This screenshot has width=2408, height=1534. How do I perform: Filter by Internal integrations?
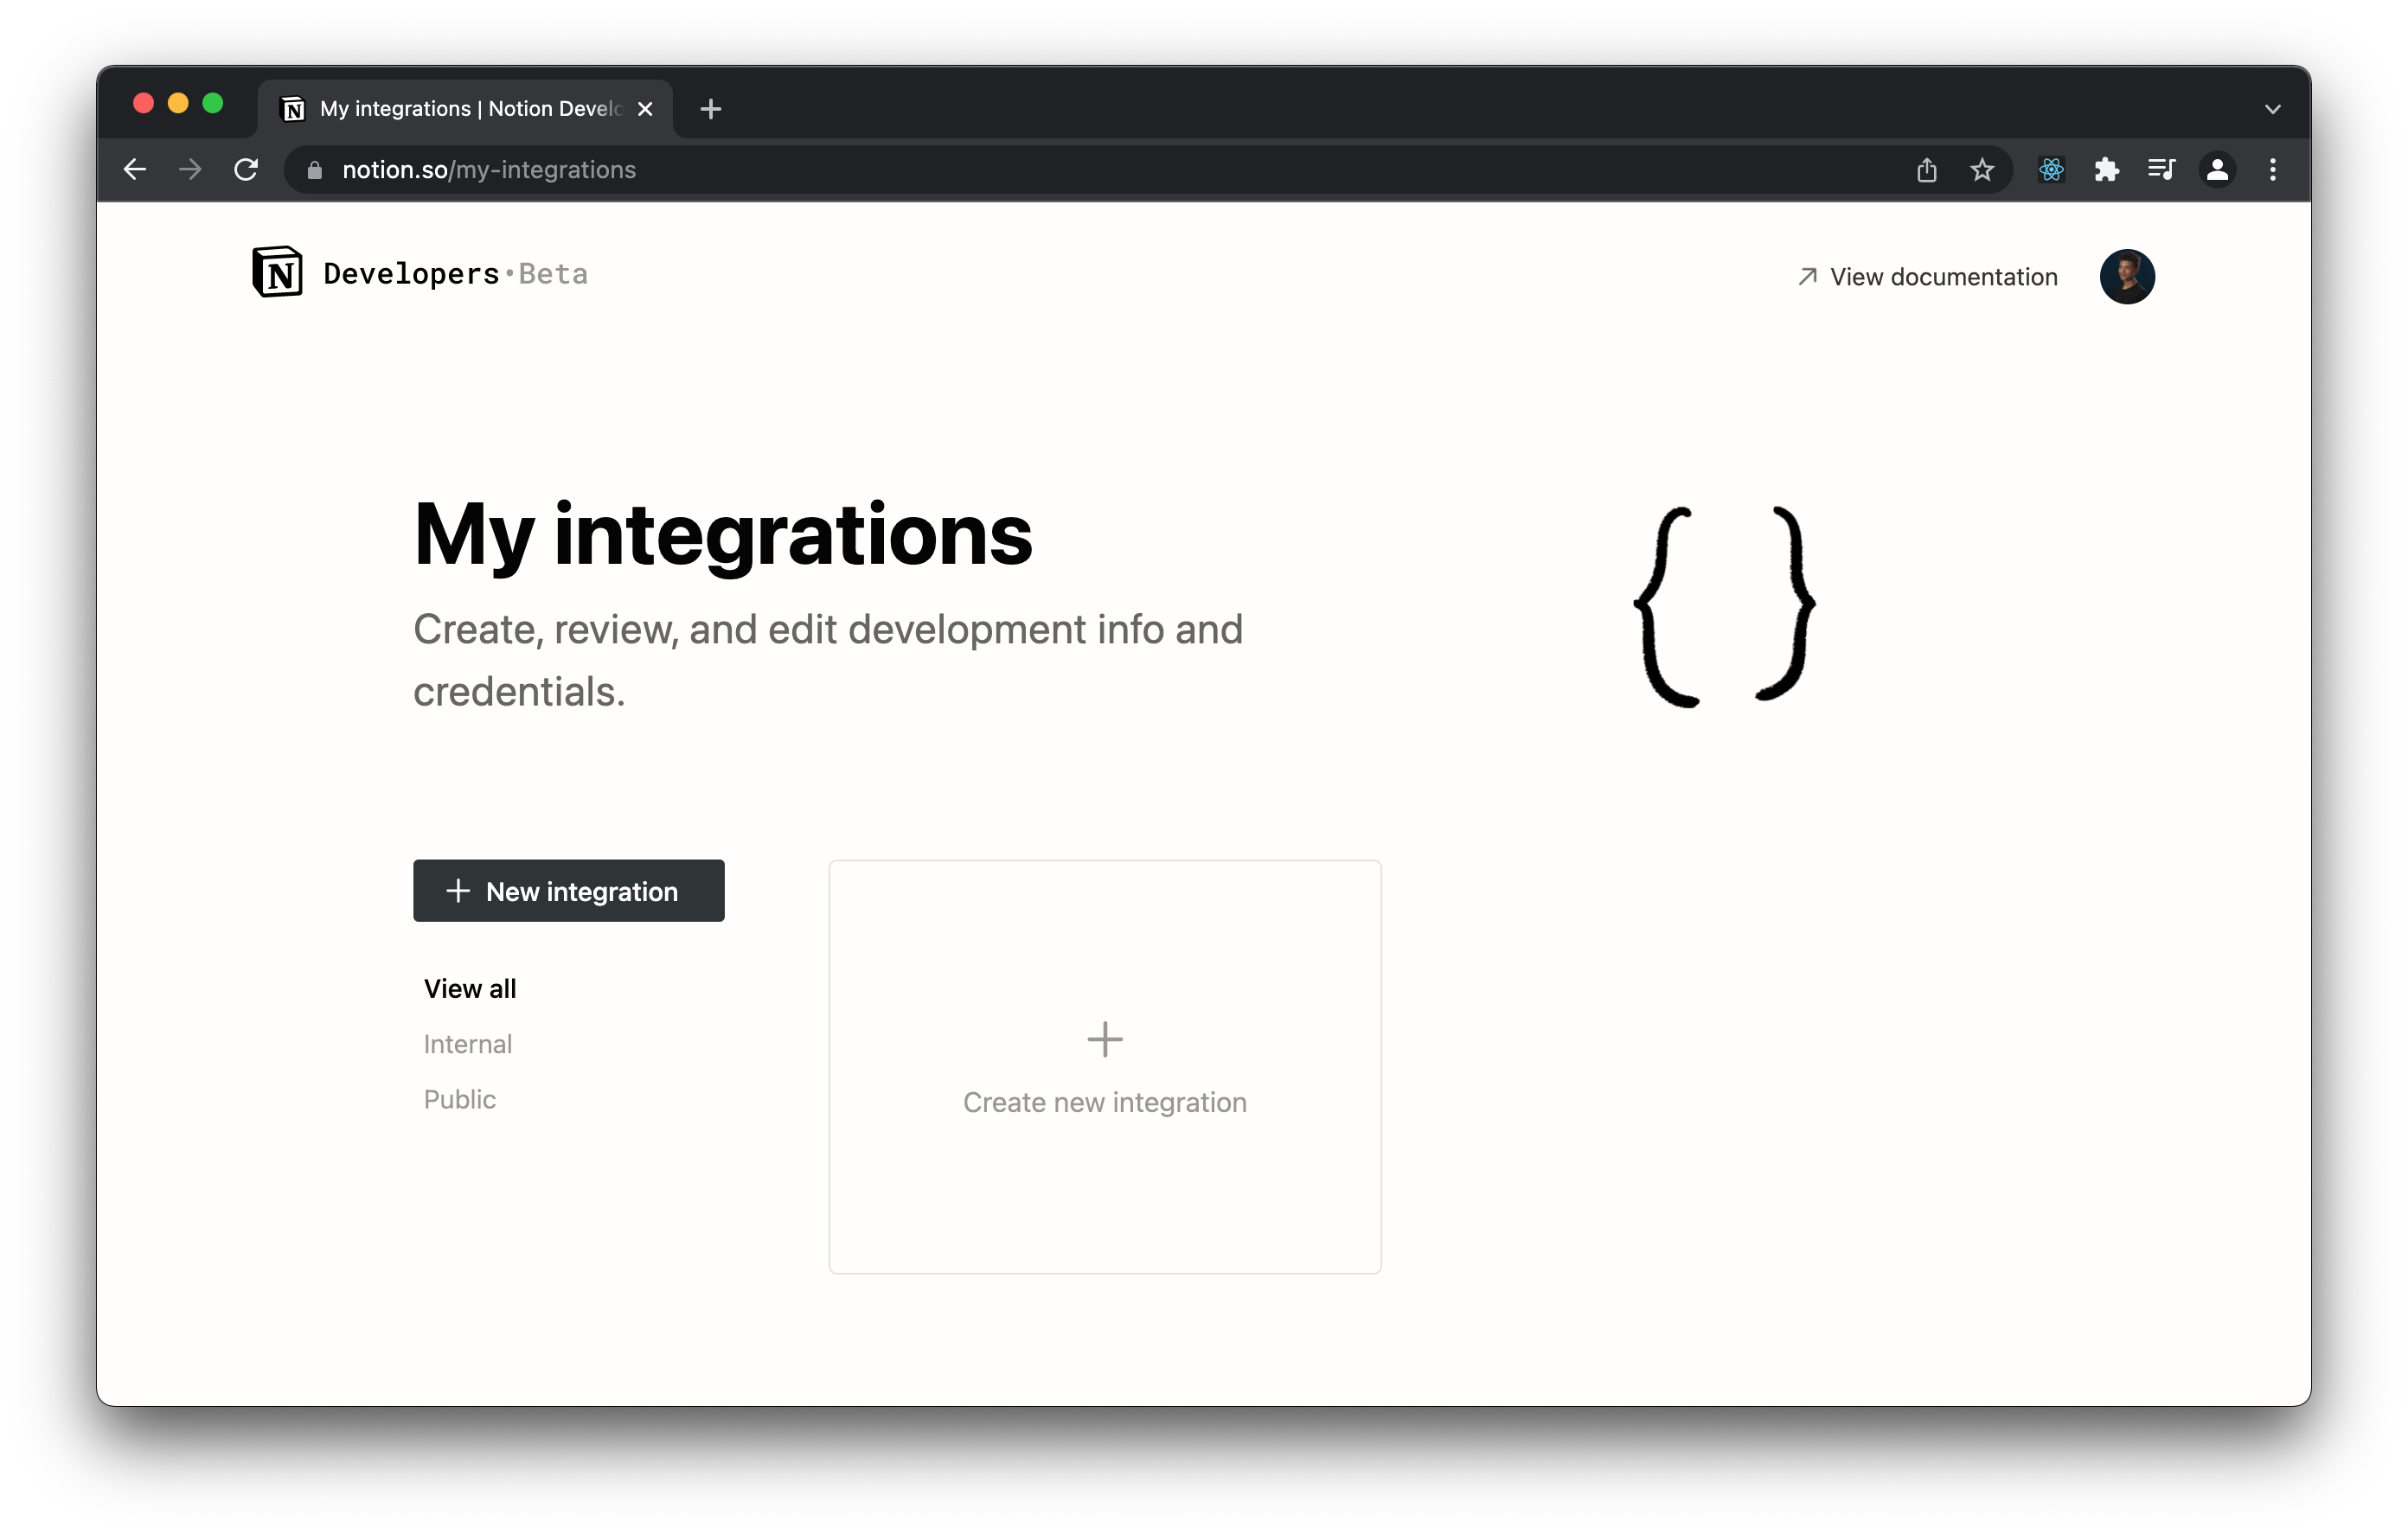468,1044
